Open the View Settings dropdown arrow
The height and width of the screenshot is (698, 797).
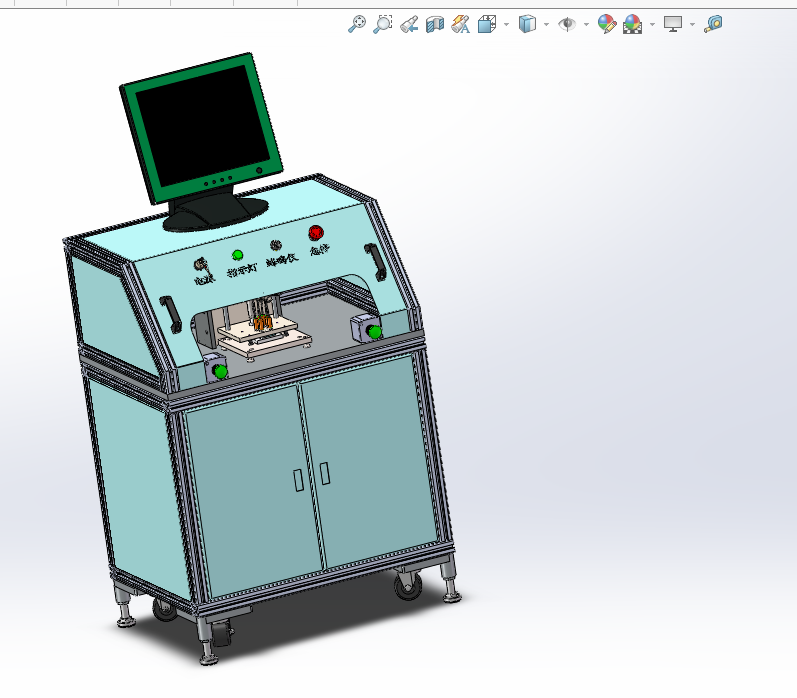(x=692, y=24)
